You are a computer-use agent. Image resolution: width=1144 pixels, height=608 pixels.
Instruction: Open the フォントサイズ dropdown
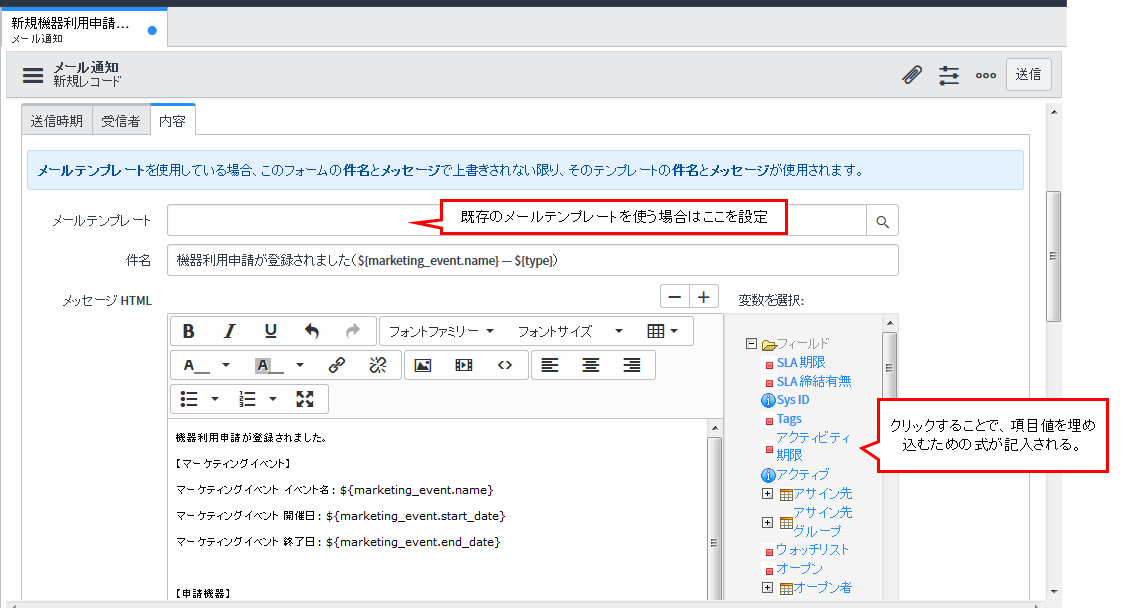(570, 331)
